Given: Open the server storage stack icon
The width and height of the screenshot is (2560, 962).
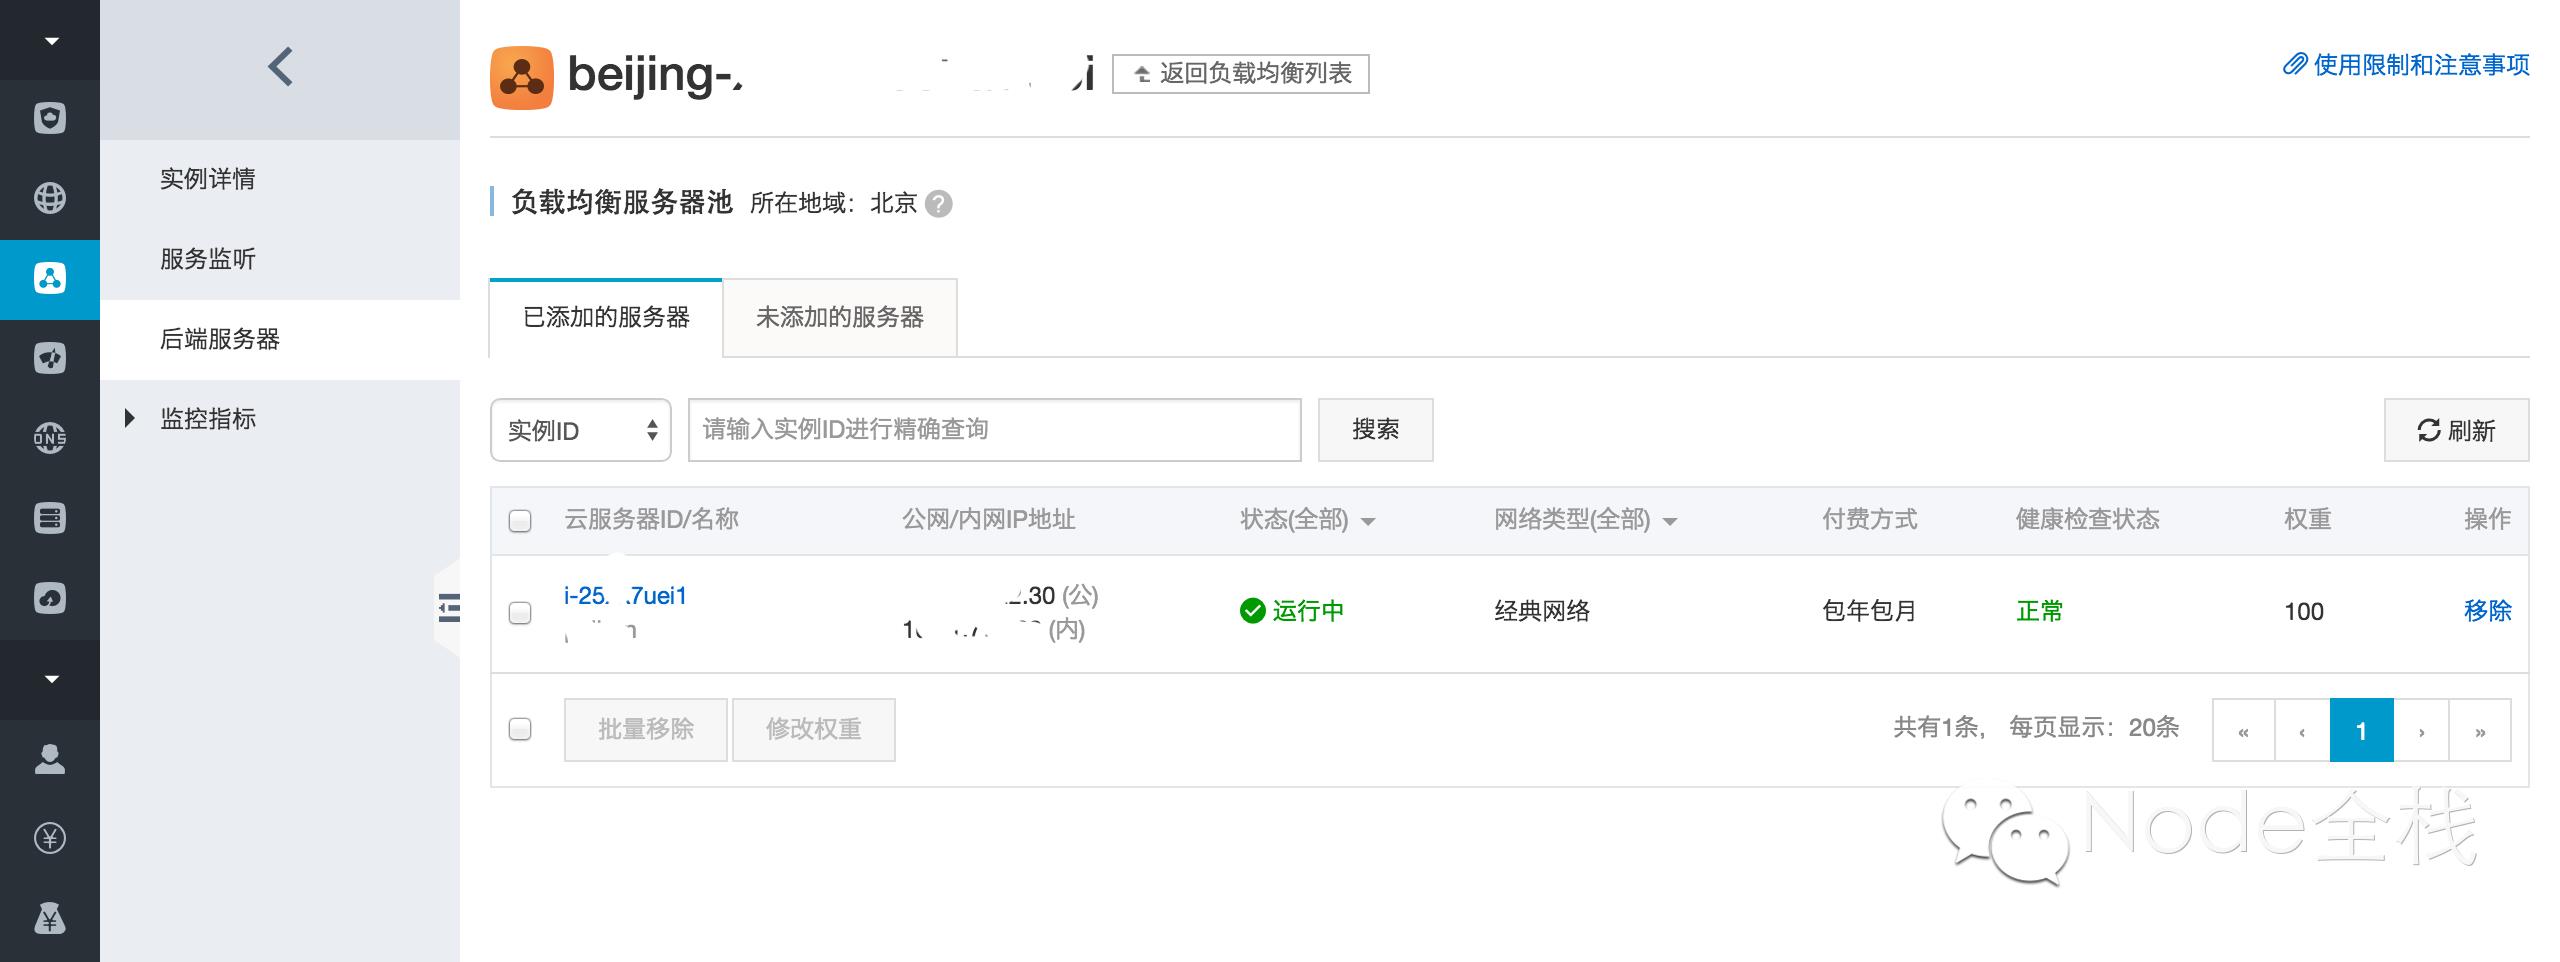Looking at the screenshot, I should [x=50, y=518].
